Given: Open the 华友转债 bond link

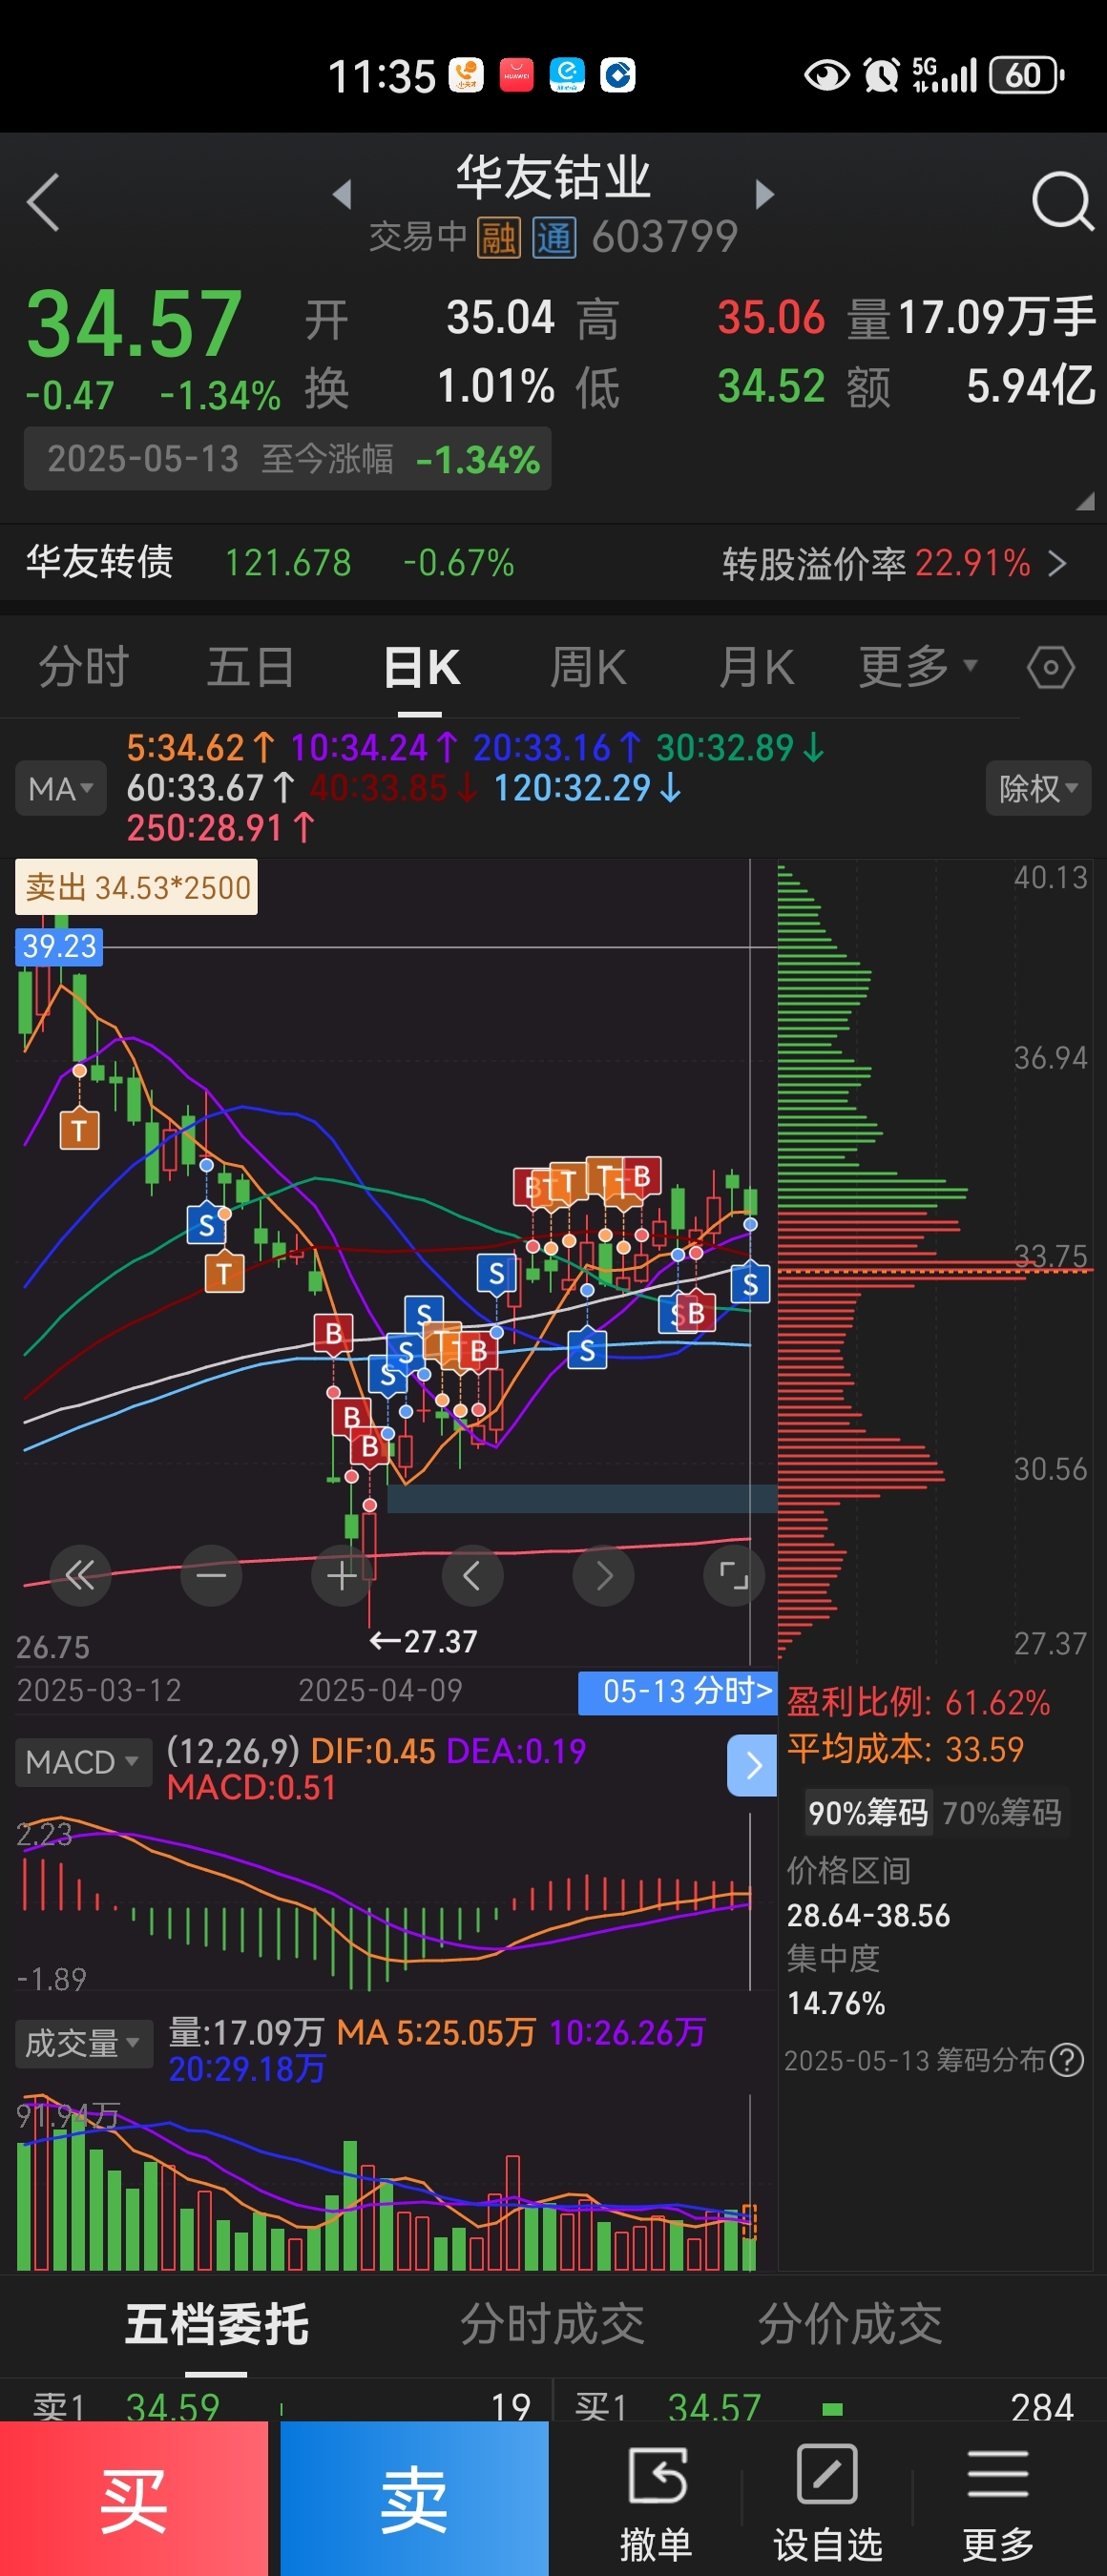Looking at the screenshot, I should [x=99, y=562].
